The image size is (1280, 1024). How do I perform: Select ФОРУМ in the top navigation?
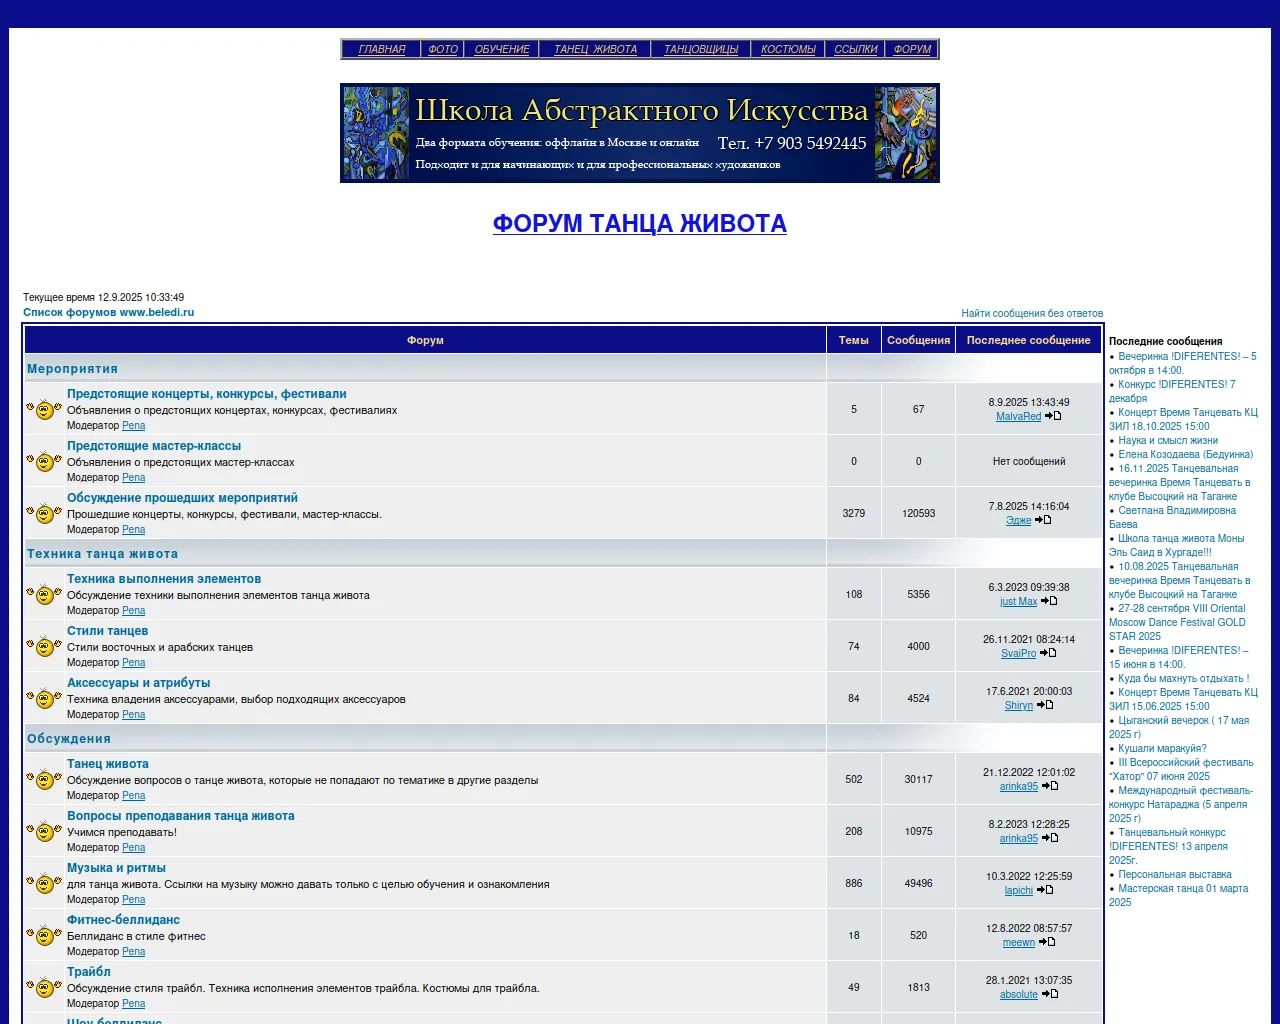pos(912,49)
